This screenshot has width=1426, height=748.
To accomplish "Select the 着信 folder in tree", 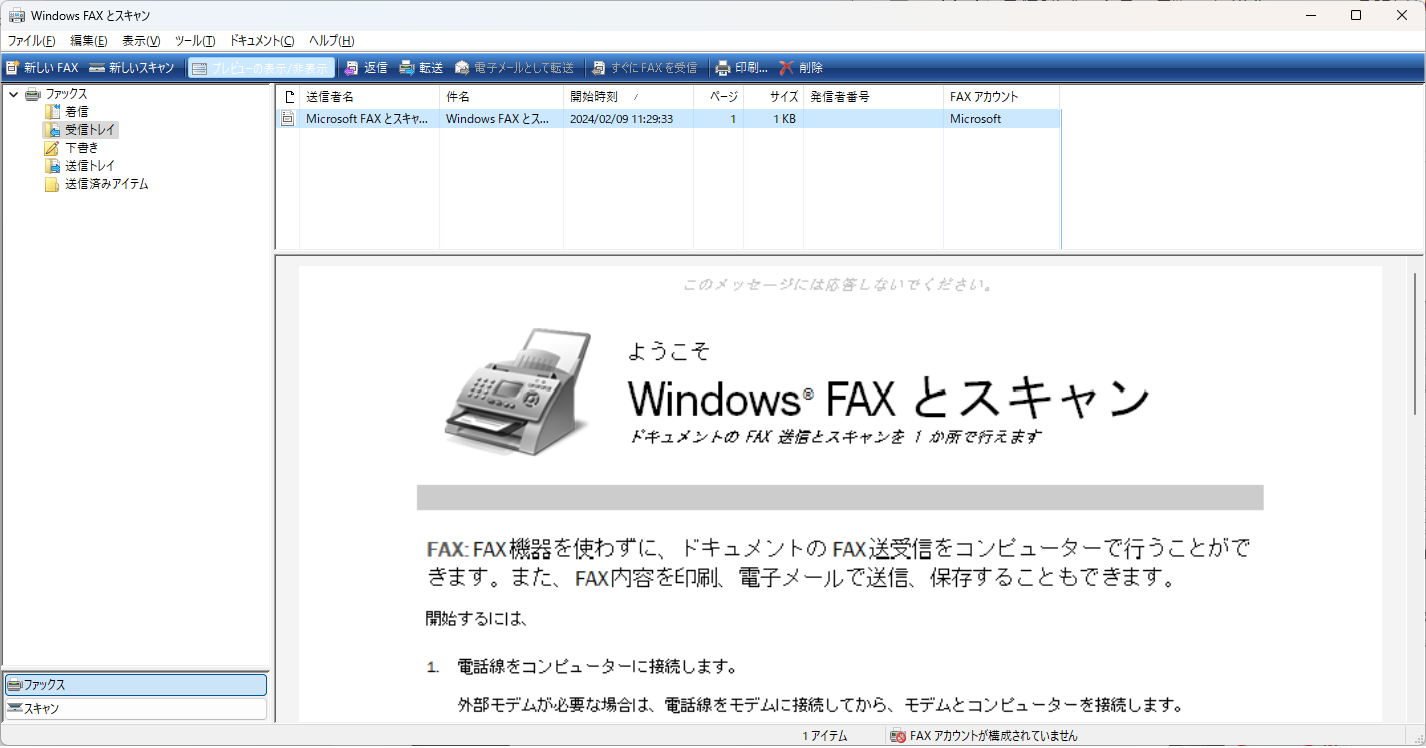I will point(76,112).
